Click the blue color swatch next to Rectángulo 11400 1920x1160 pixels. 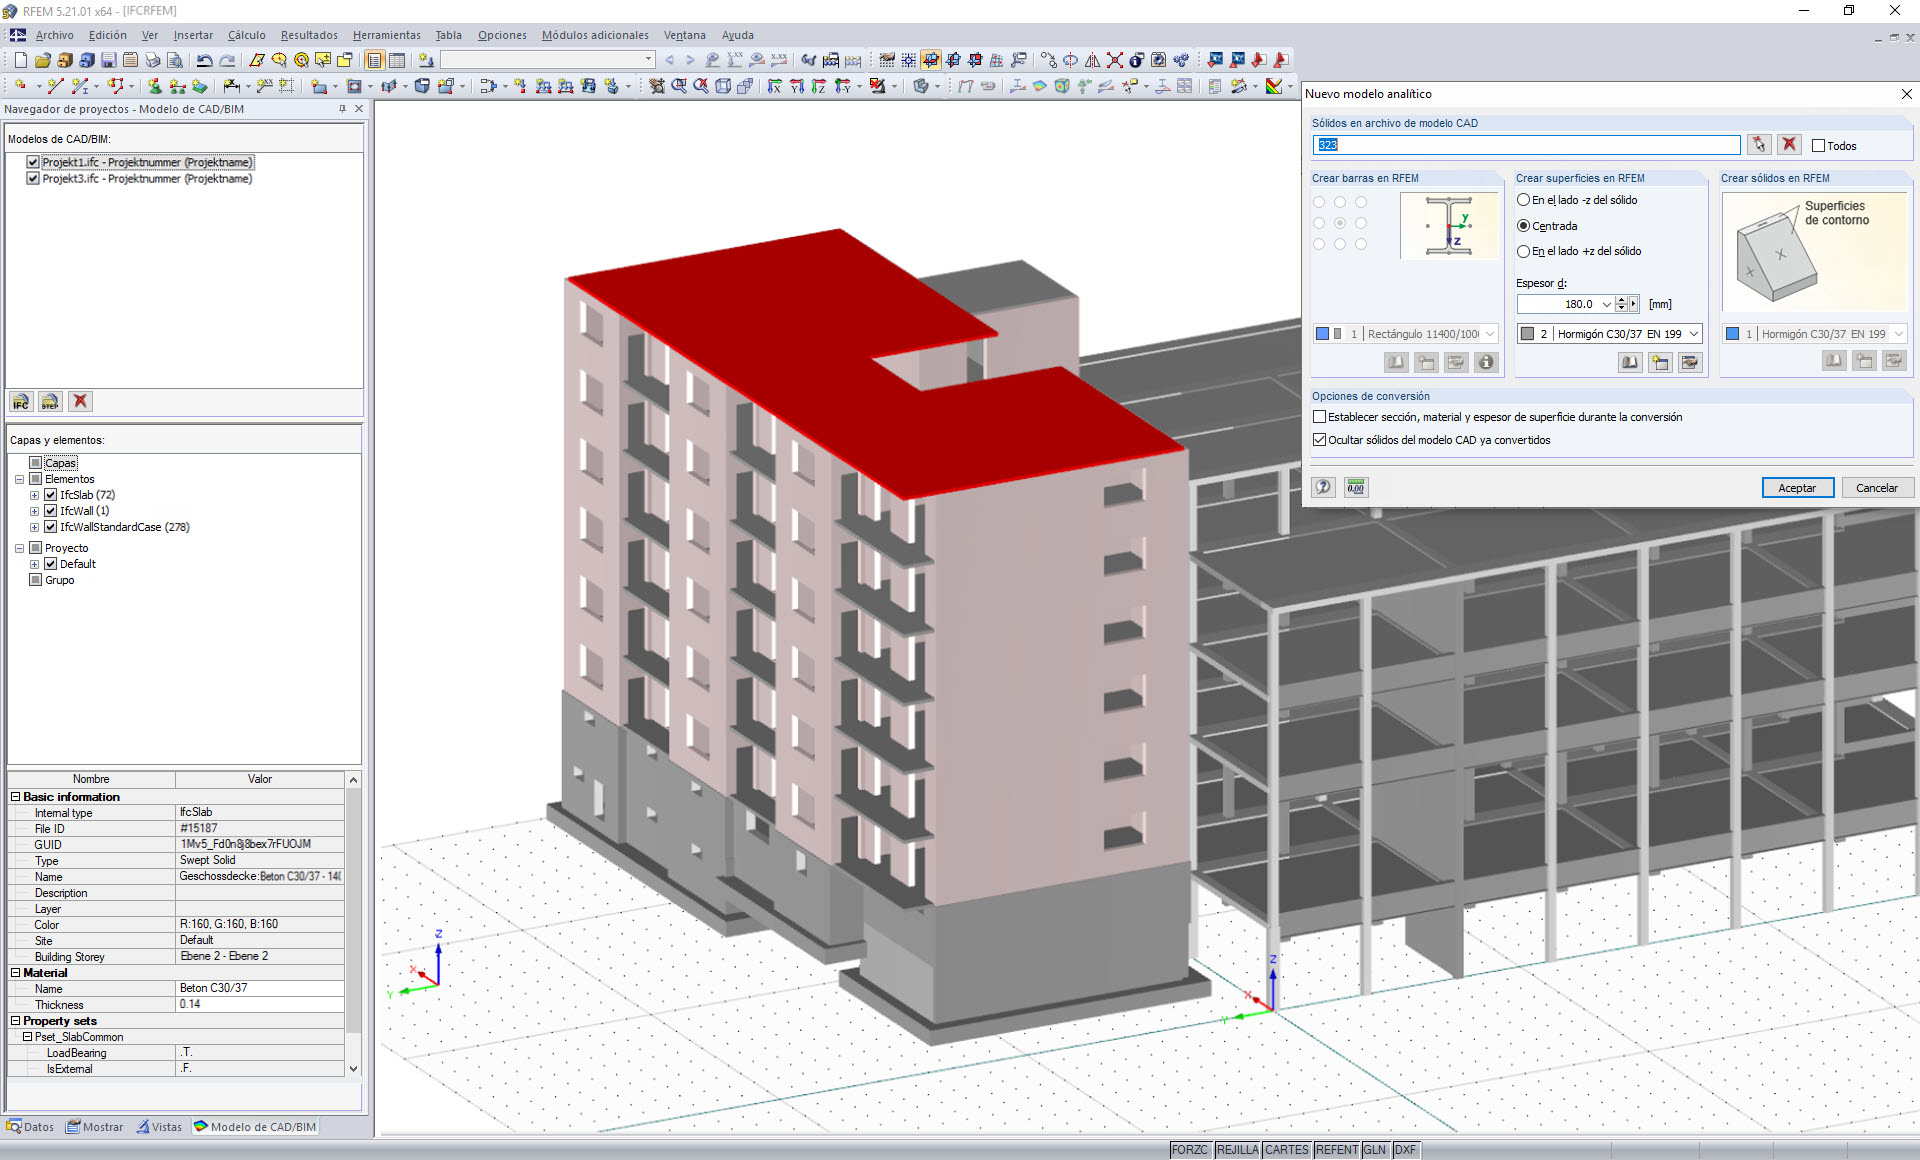[x=1321, y=333]
